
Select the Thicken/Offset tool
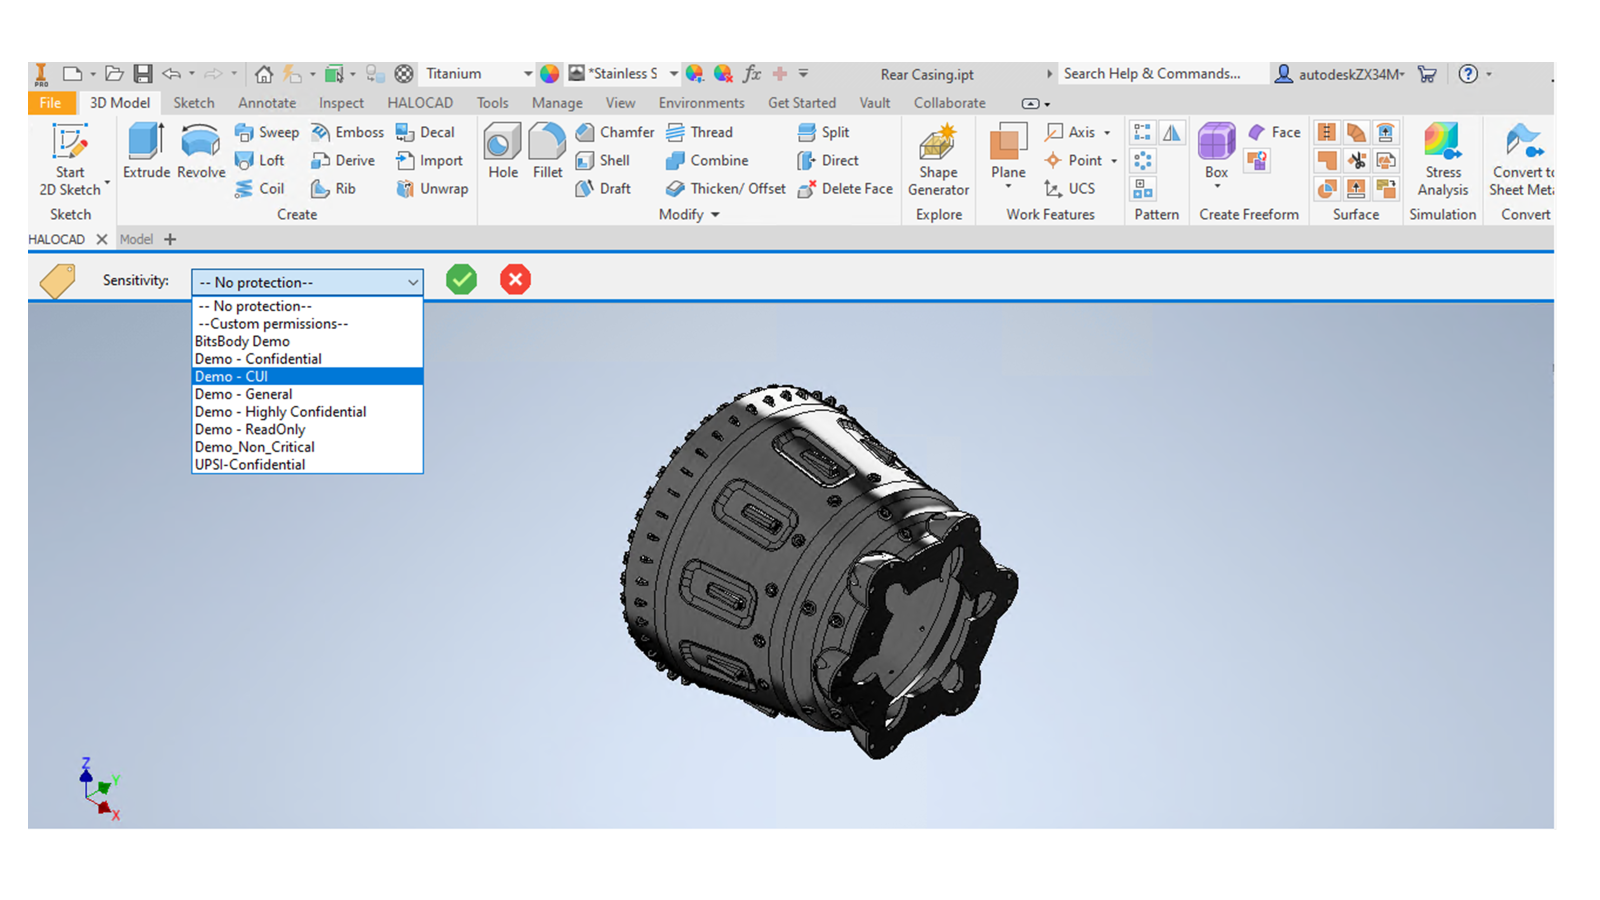726,188
